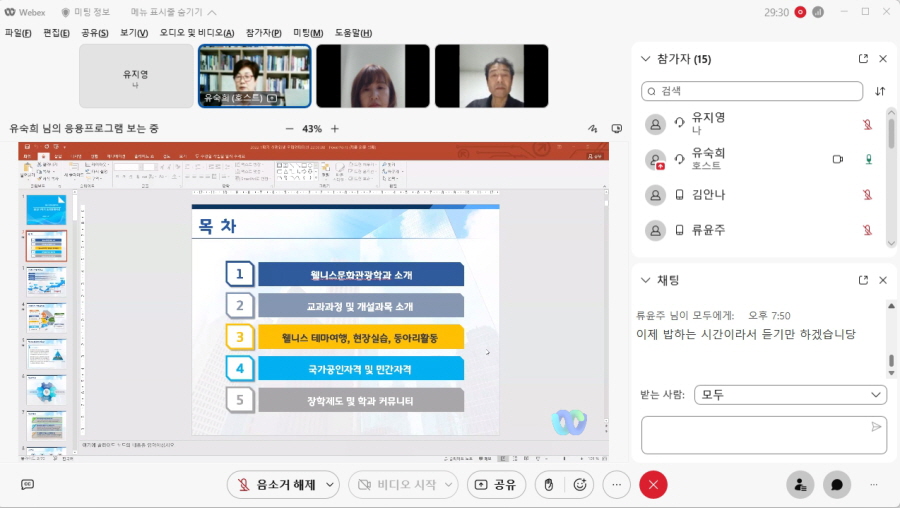Raise hand icon
This screenshot has height=508, width=900.
(x=549, y=485)
